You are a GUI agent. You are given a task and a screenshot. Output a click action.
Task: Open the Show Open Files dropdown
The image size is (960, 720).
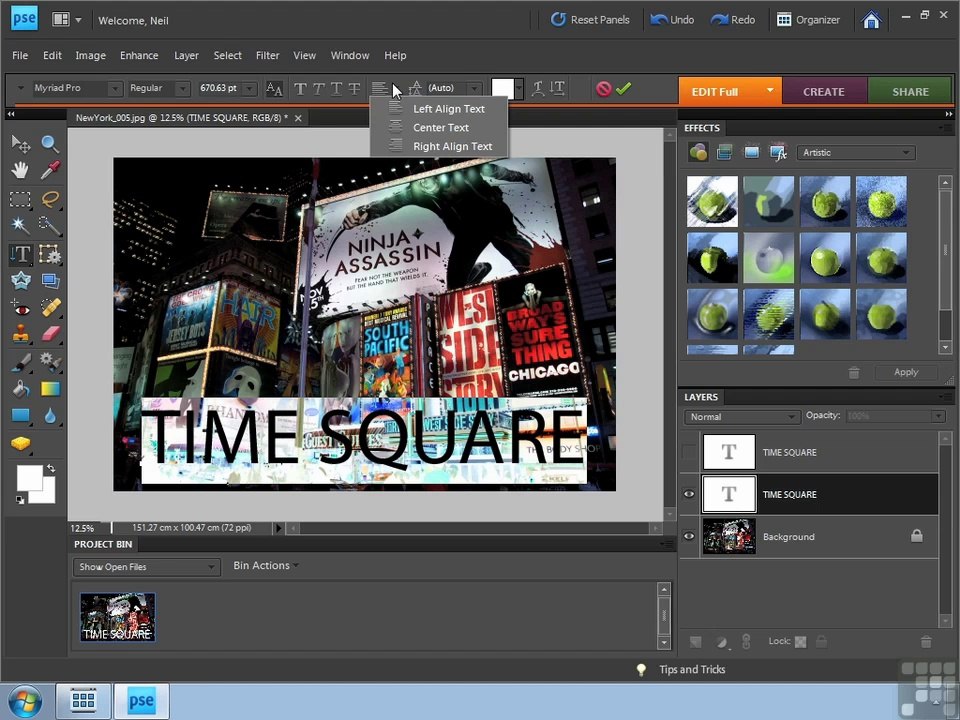point(146,567)
